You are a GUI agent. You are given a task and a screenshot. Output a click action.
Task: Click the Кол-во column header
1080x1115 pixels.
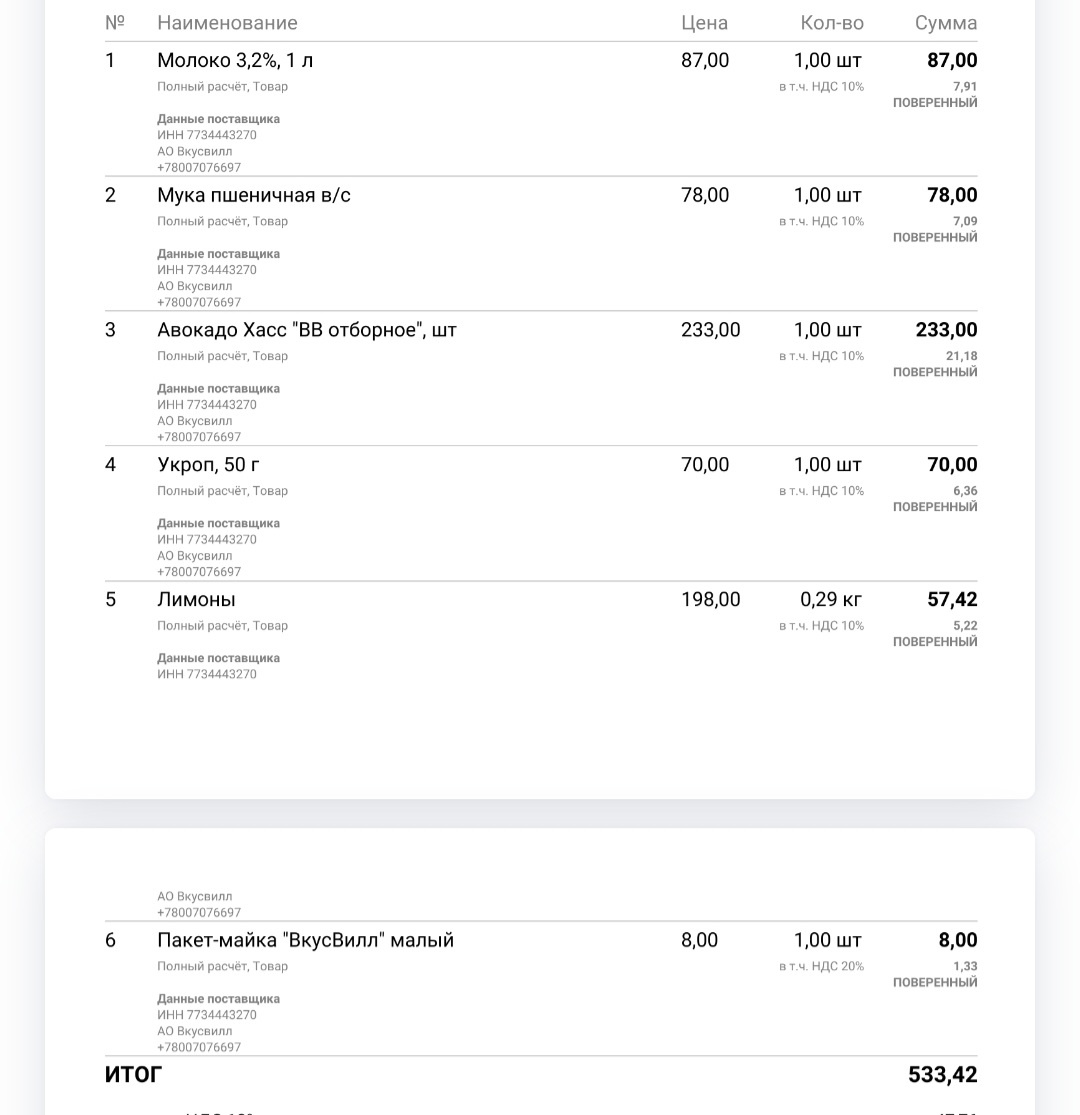pyautogui.click(x=832, y=23)
